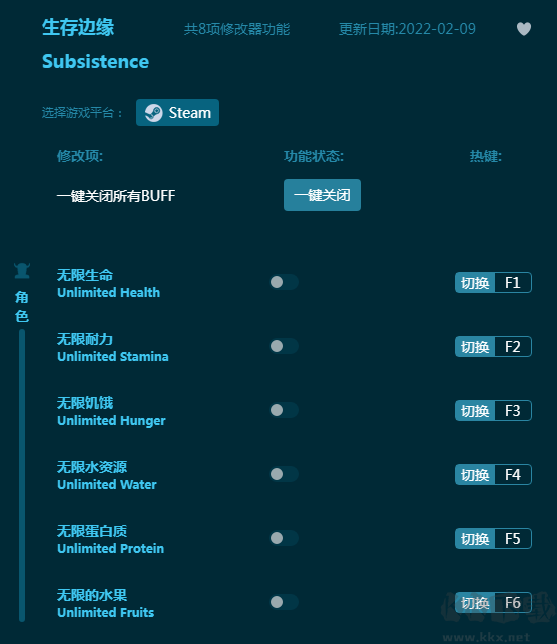
Task: Click the F4 hotkey field
Action: point(513,475)
